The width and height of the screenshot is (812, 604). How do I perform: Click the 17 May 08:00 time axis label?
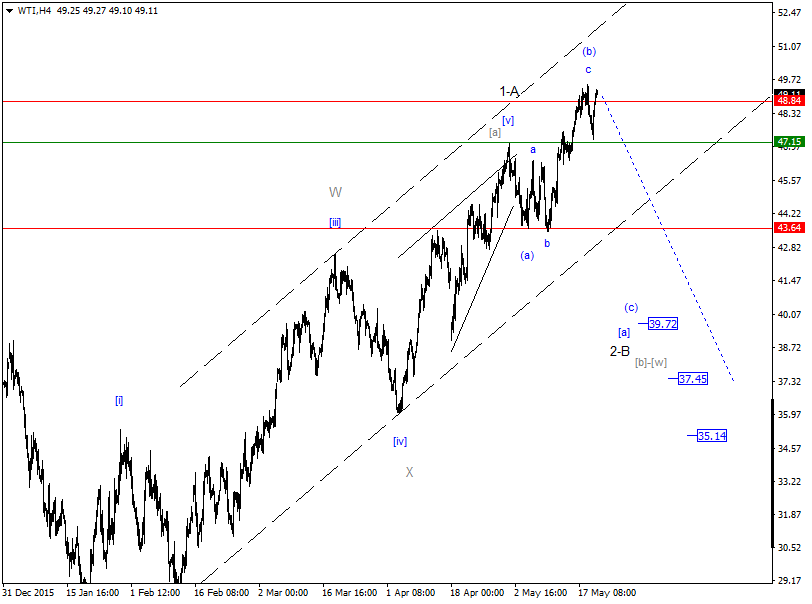click(x=607, y=593)
